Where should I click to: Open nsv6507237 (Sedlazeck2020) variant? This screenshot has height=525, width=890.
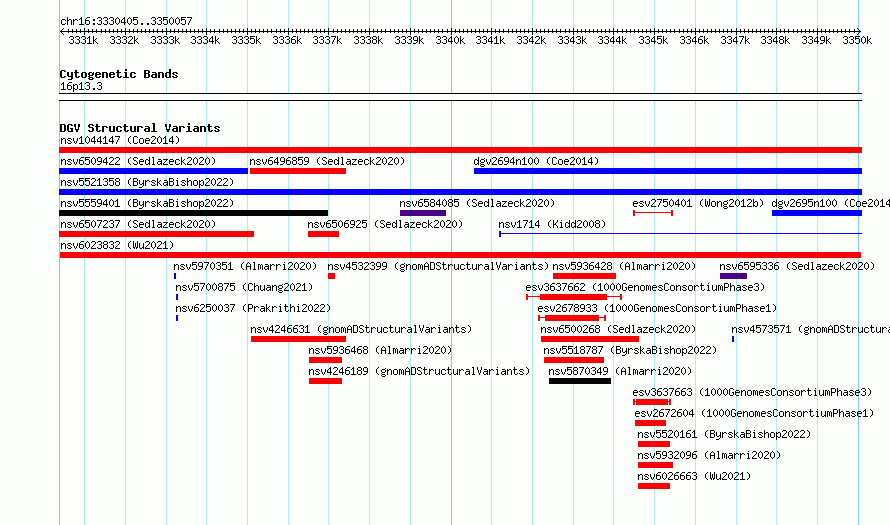click(x=138, y=224)
